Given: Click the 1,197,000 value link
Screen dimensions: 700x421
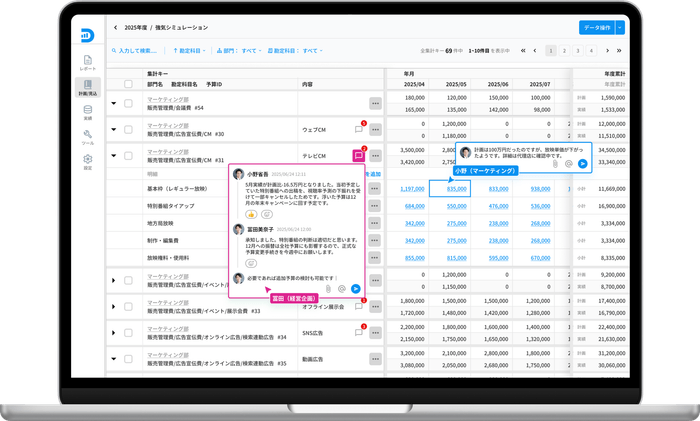Looking at the screenshot, I should [x=412, y=187].
